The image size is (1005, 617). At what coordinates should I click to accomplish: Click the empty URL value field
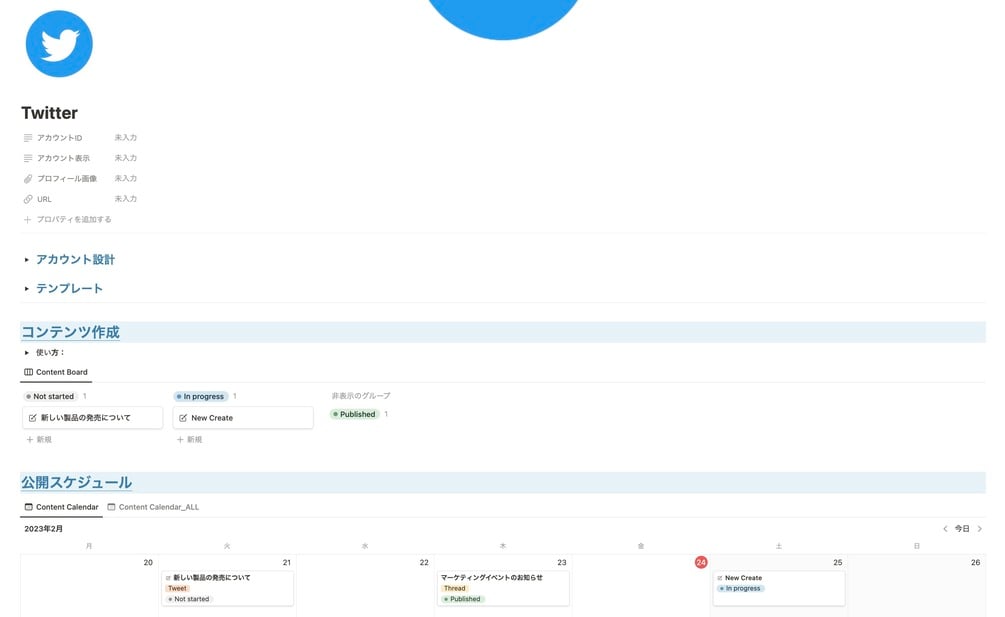pos(126,199)
